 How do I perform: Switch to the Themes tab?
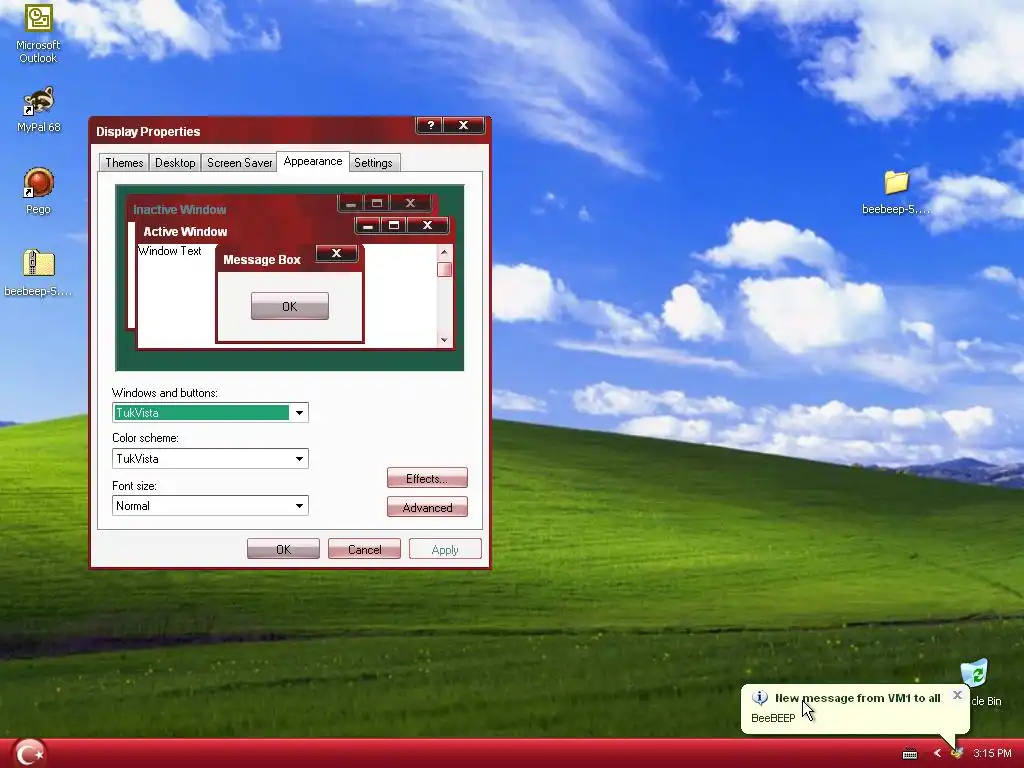tap(124, 163)
